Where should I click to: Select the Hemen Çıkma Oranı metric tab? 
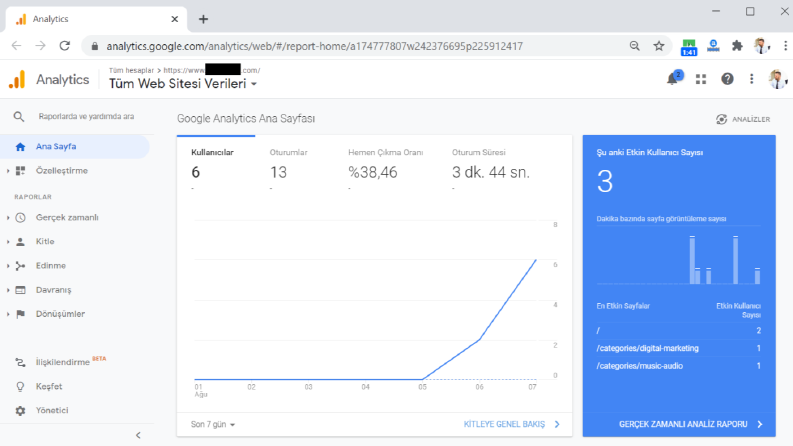click(x=385, y=165)
